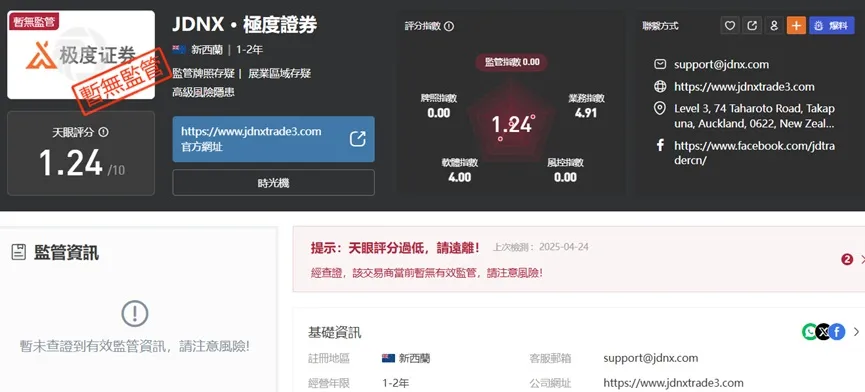Click 高級風險隱患 warning label

pos(204,92)
